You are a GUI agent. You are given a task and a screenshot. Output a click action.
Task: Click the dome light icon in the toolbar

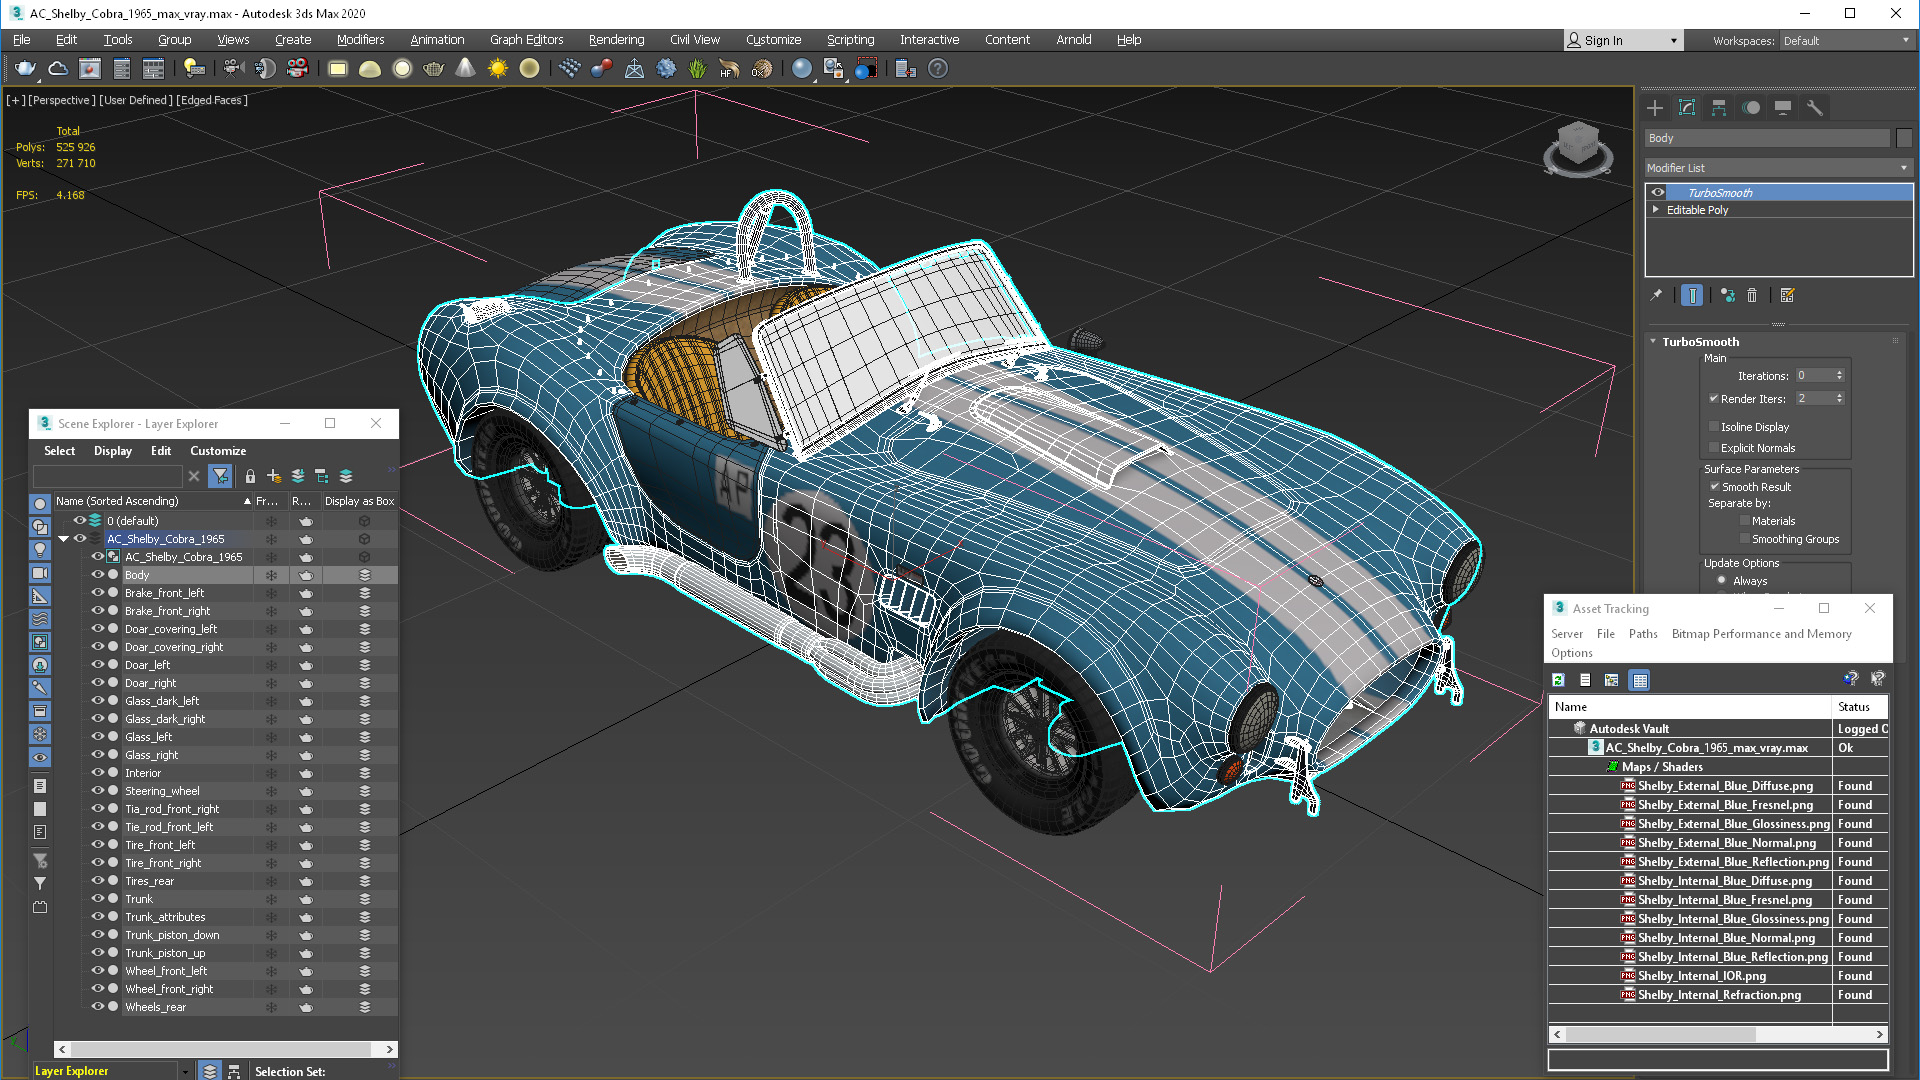pyautogui.click(x=369, y=69)
